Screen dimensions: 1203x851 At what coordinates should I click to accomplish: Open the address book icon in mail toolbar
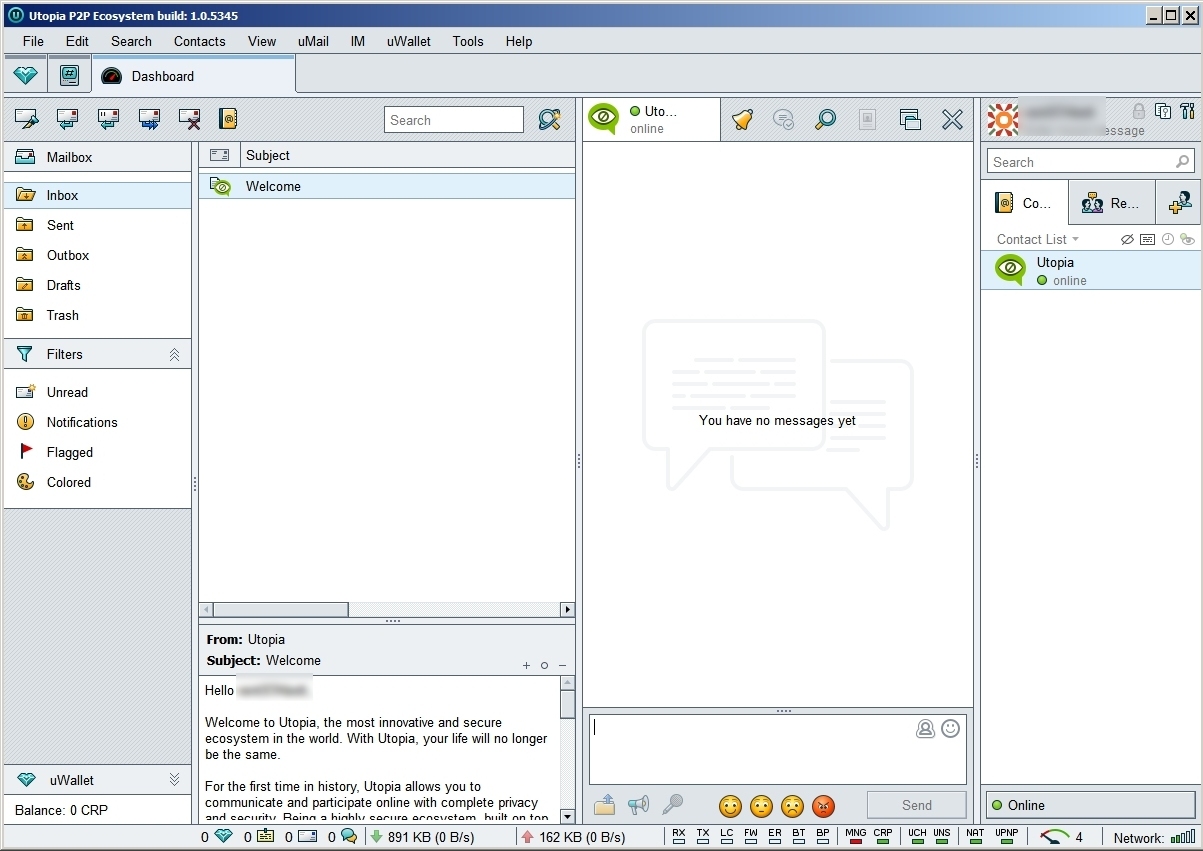point(228,120)
